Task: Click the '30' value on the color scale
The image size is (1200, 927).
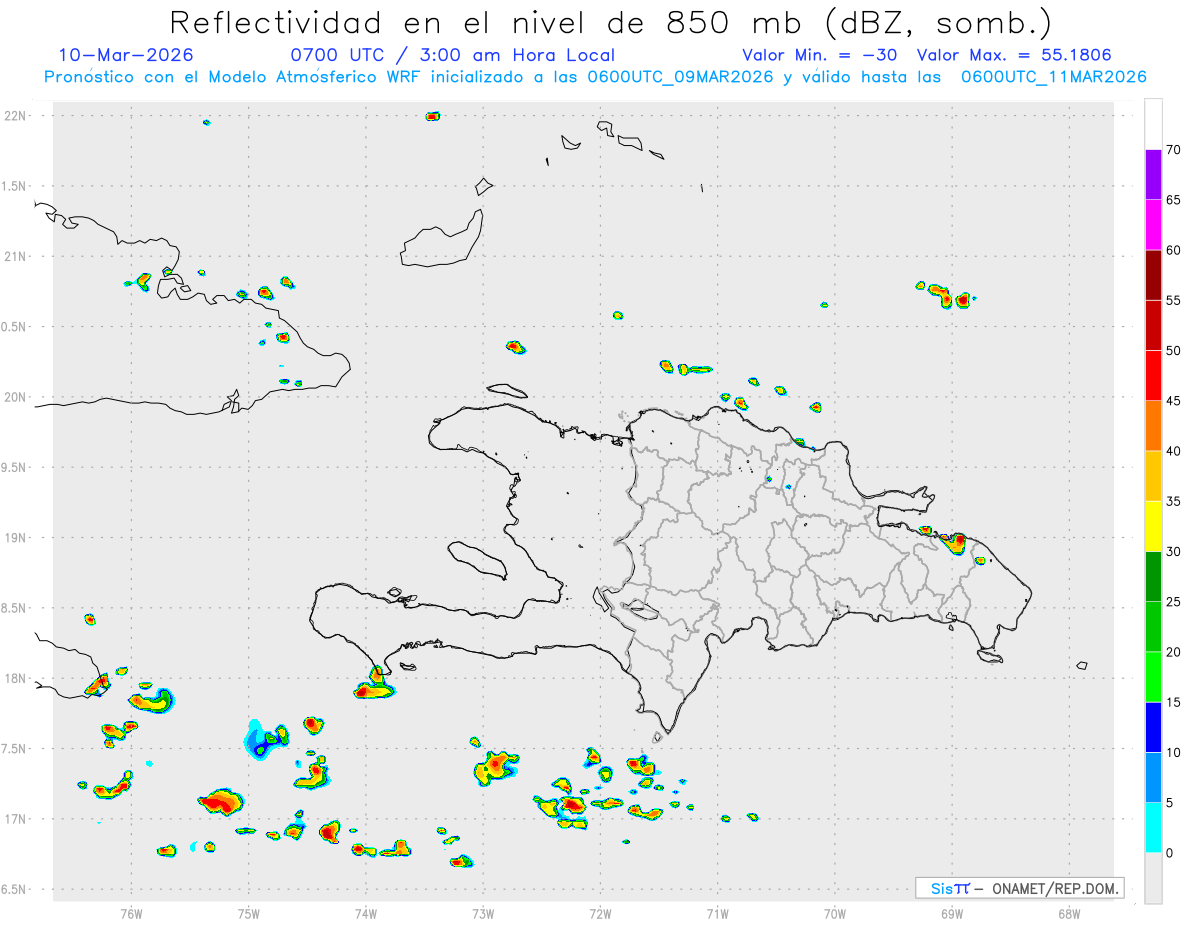Action: (1173, 552)
